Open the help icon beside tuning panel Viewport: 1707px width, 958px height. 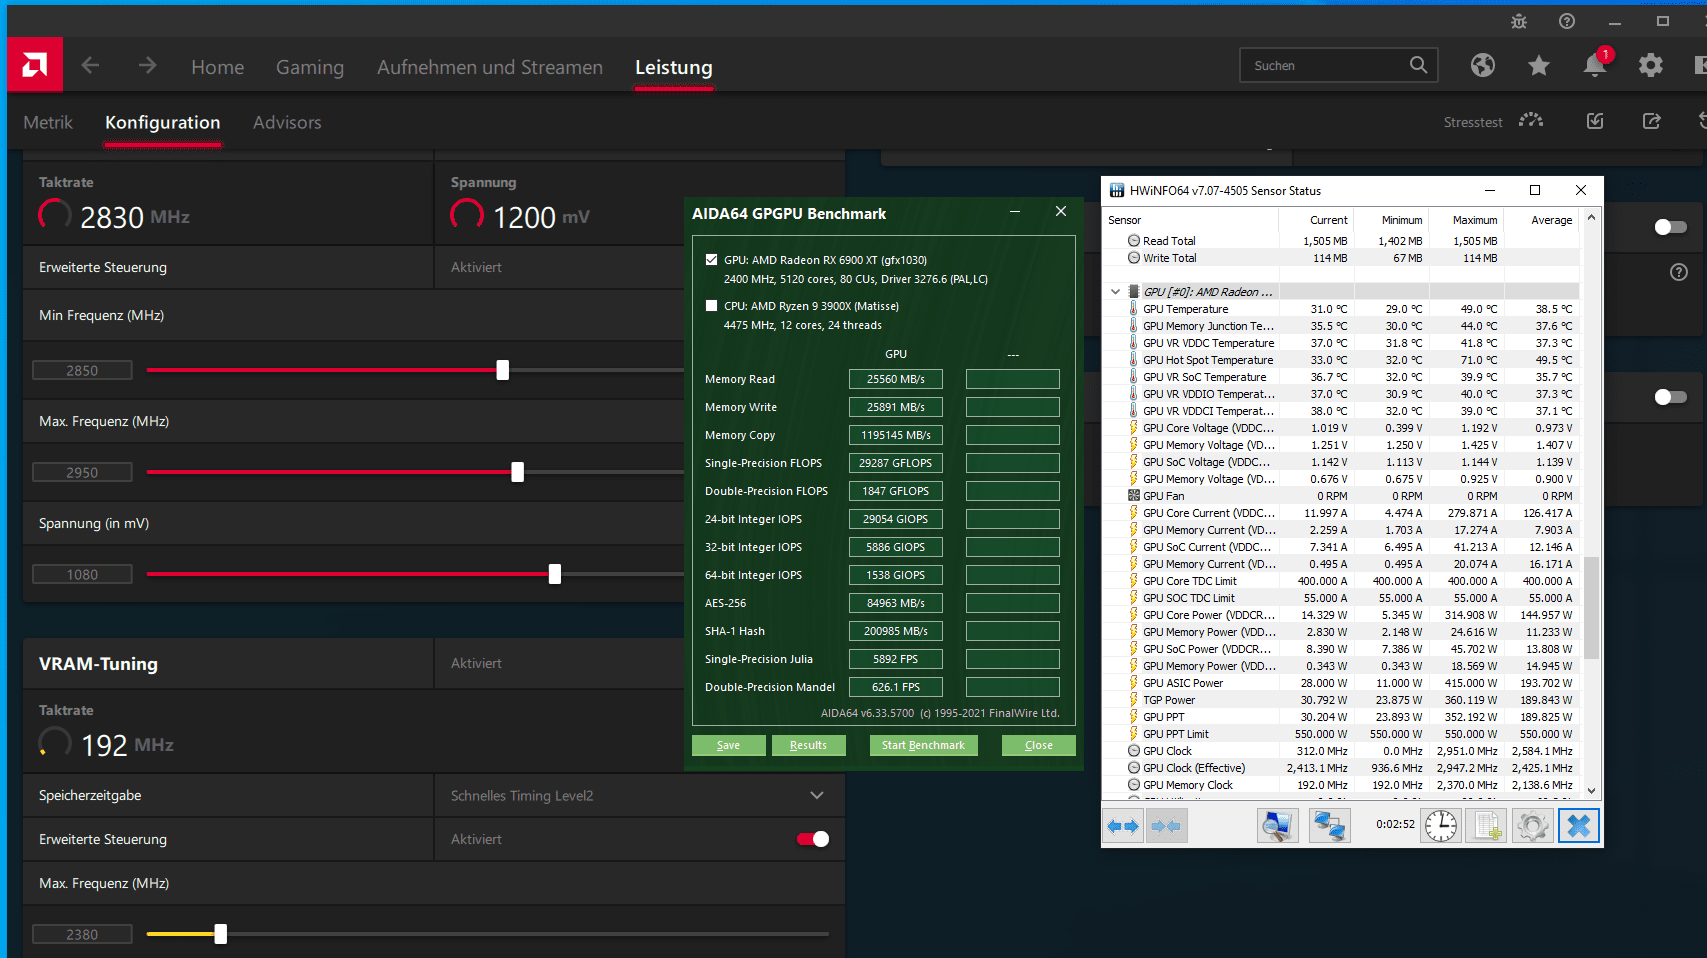click(1679, 272)
